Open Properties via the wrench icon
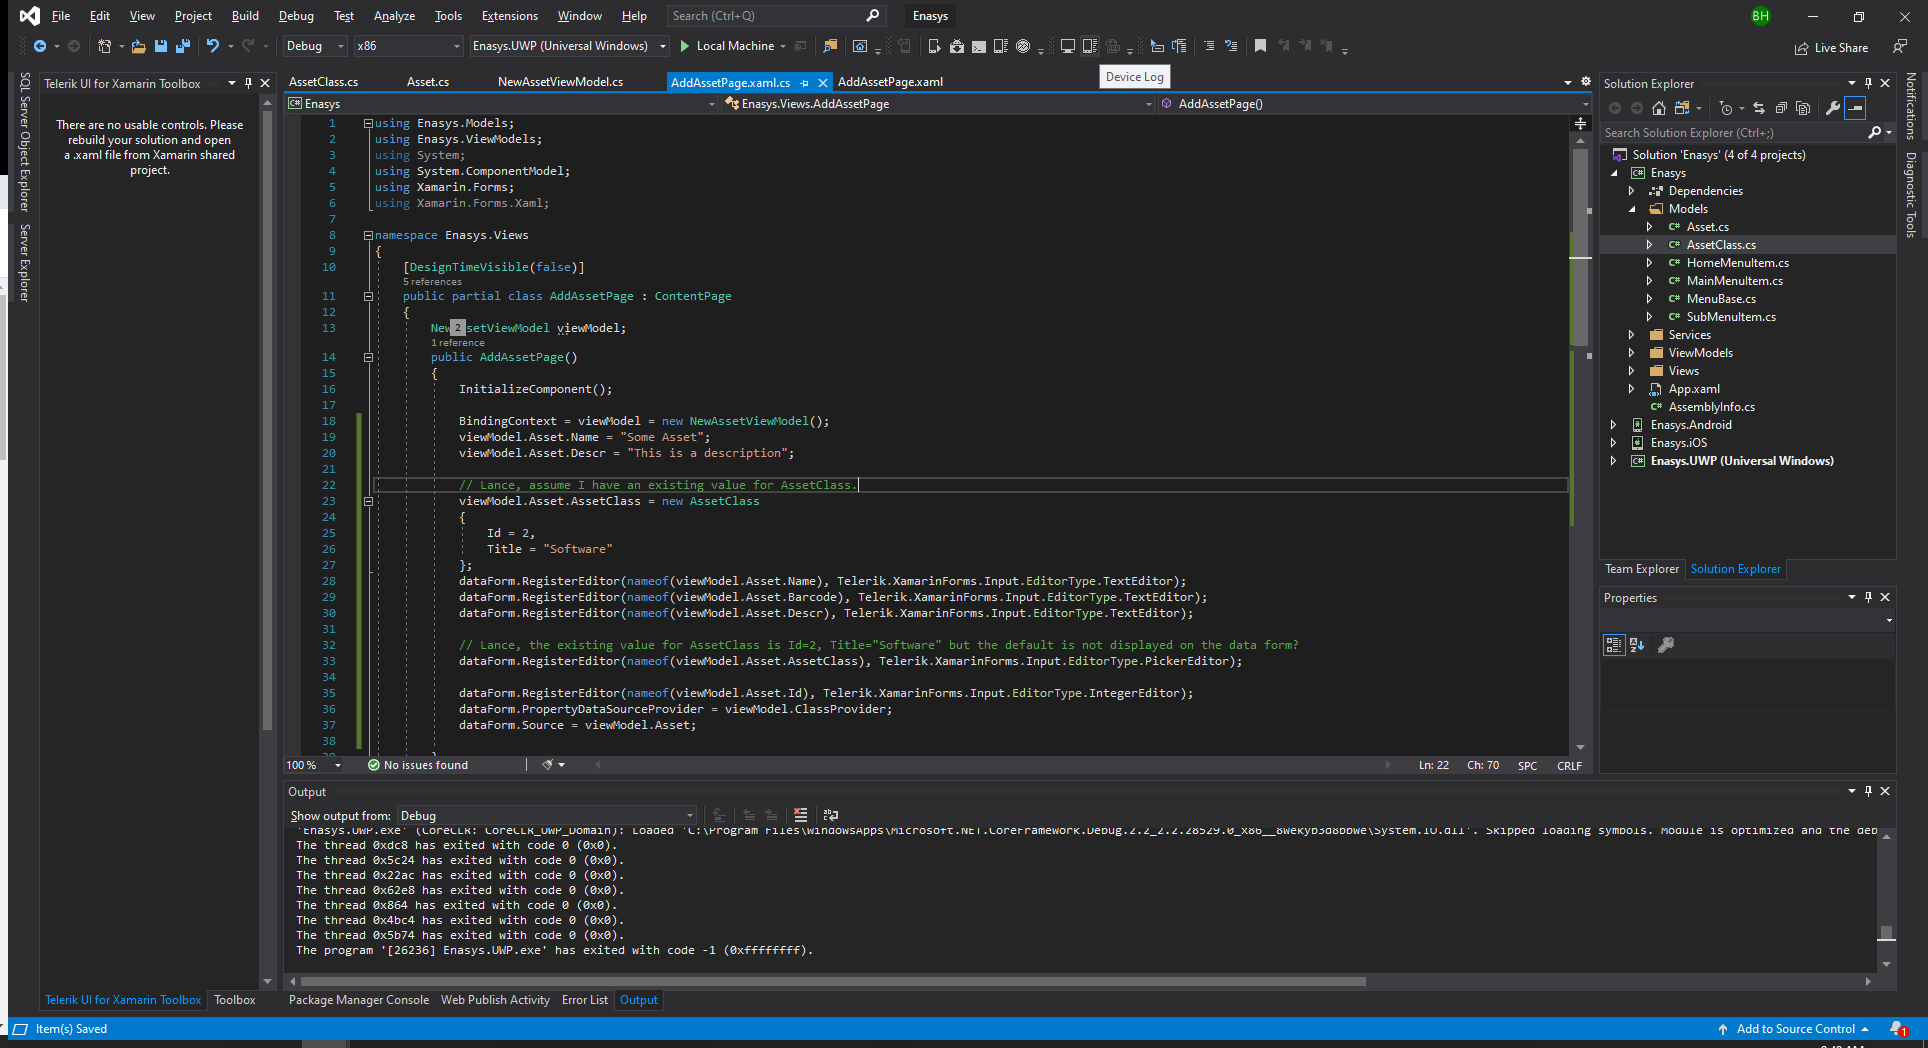Image resolution: width=1928 pixels, height=1048 pixels. pos(1832,108)
